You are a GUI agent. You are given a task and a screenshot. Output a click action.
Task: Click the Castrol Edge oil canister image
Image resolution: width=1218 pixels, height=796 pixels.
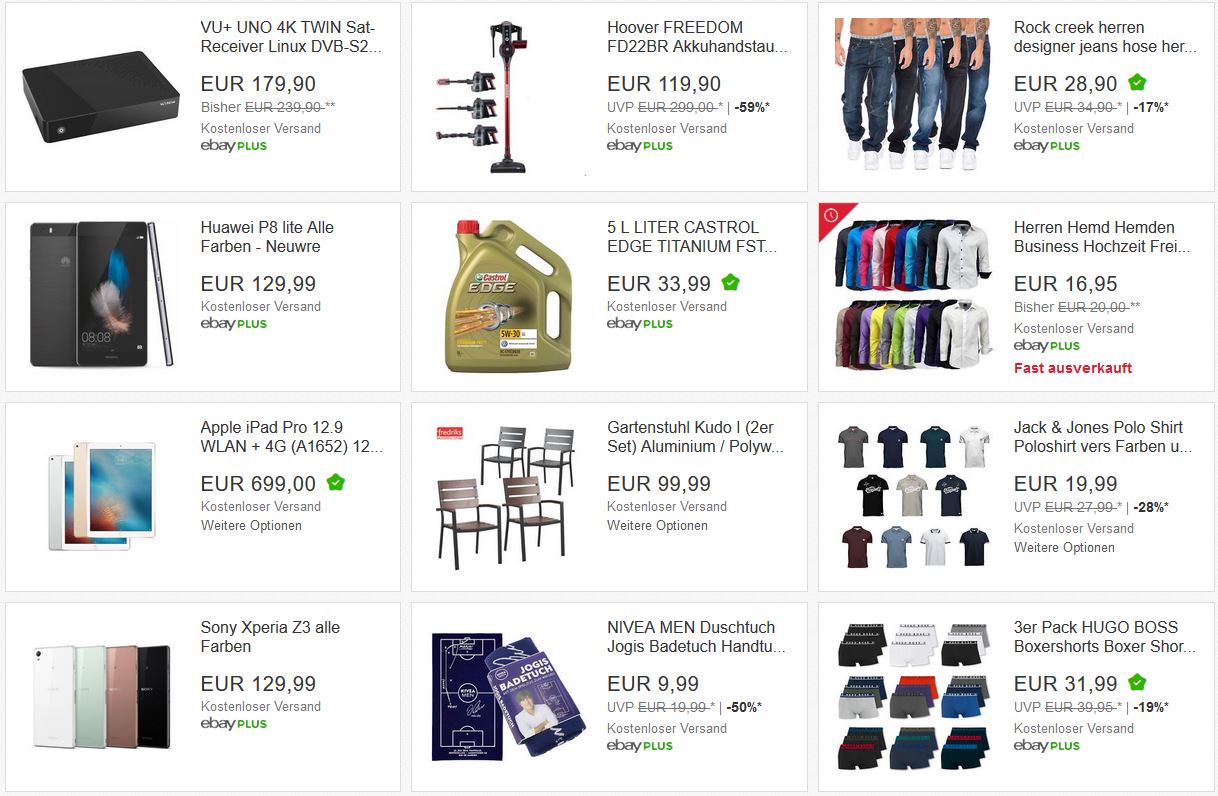click(x=508, y=296)
